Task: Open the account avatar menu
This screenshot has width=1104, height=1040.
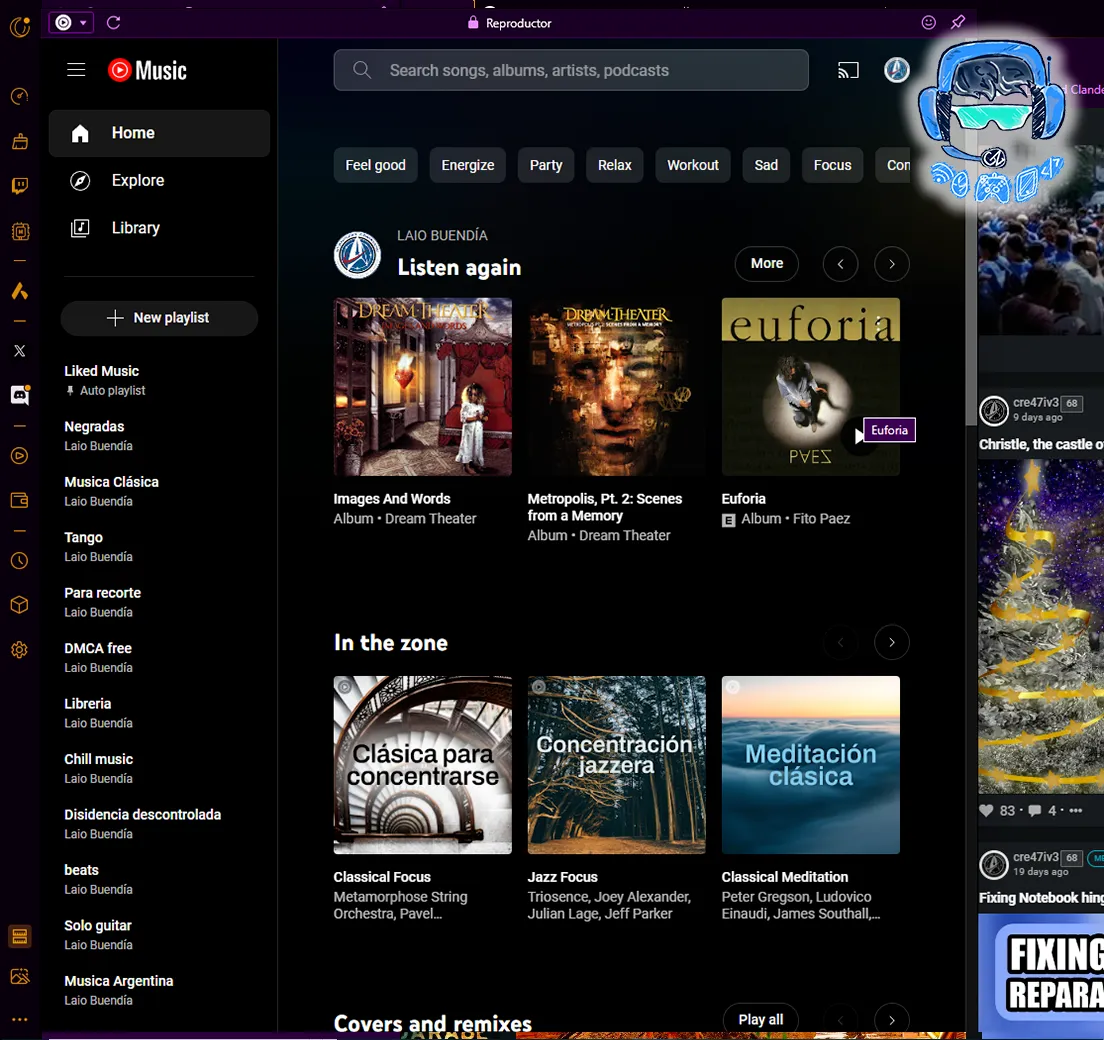Action: tap(896, 70)
